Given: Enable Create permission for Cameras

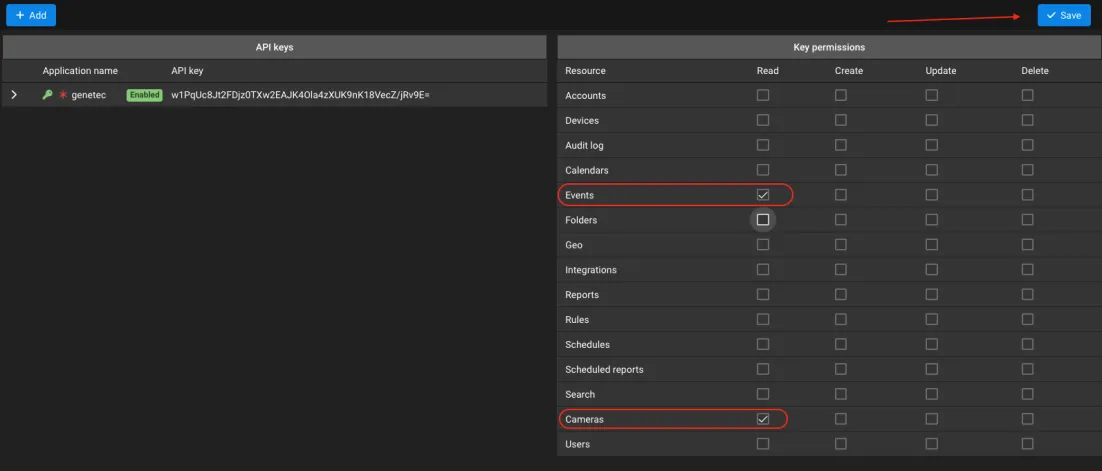Looking at the screenshot, I should (x=841, y=419).
